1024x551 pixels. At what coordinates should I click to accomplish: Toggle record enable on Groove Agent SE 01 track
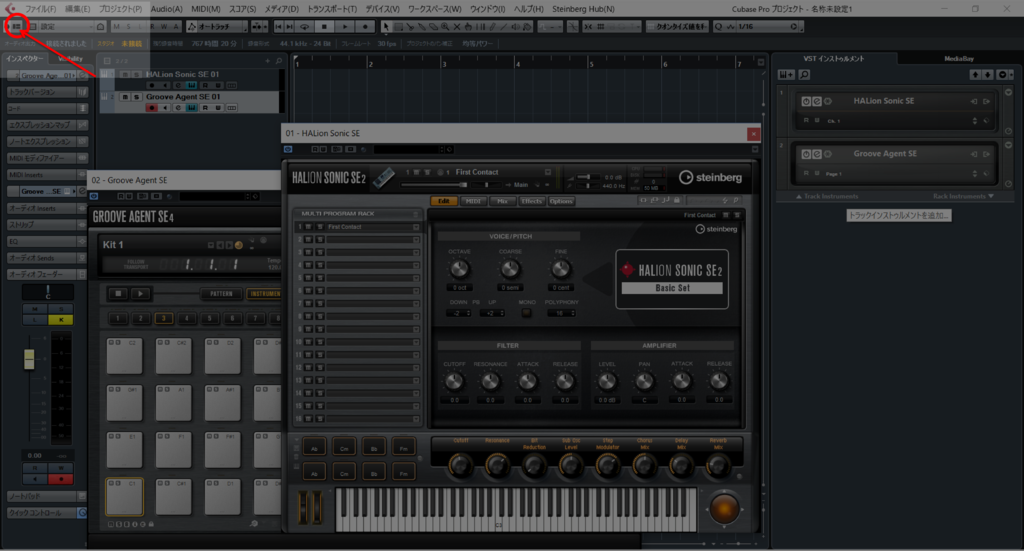(x=152, y=108)
